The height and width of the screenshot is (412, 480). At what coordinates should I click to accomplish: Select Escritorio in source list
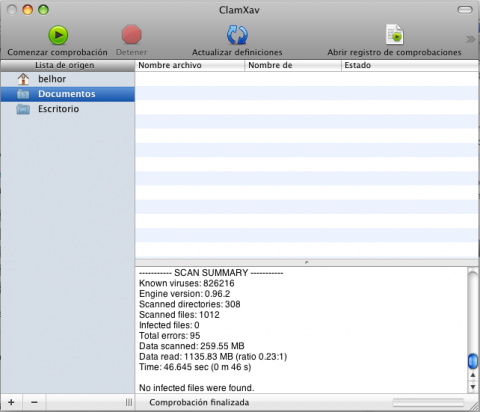[x=68, y=109]
